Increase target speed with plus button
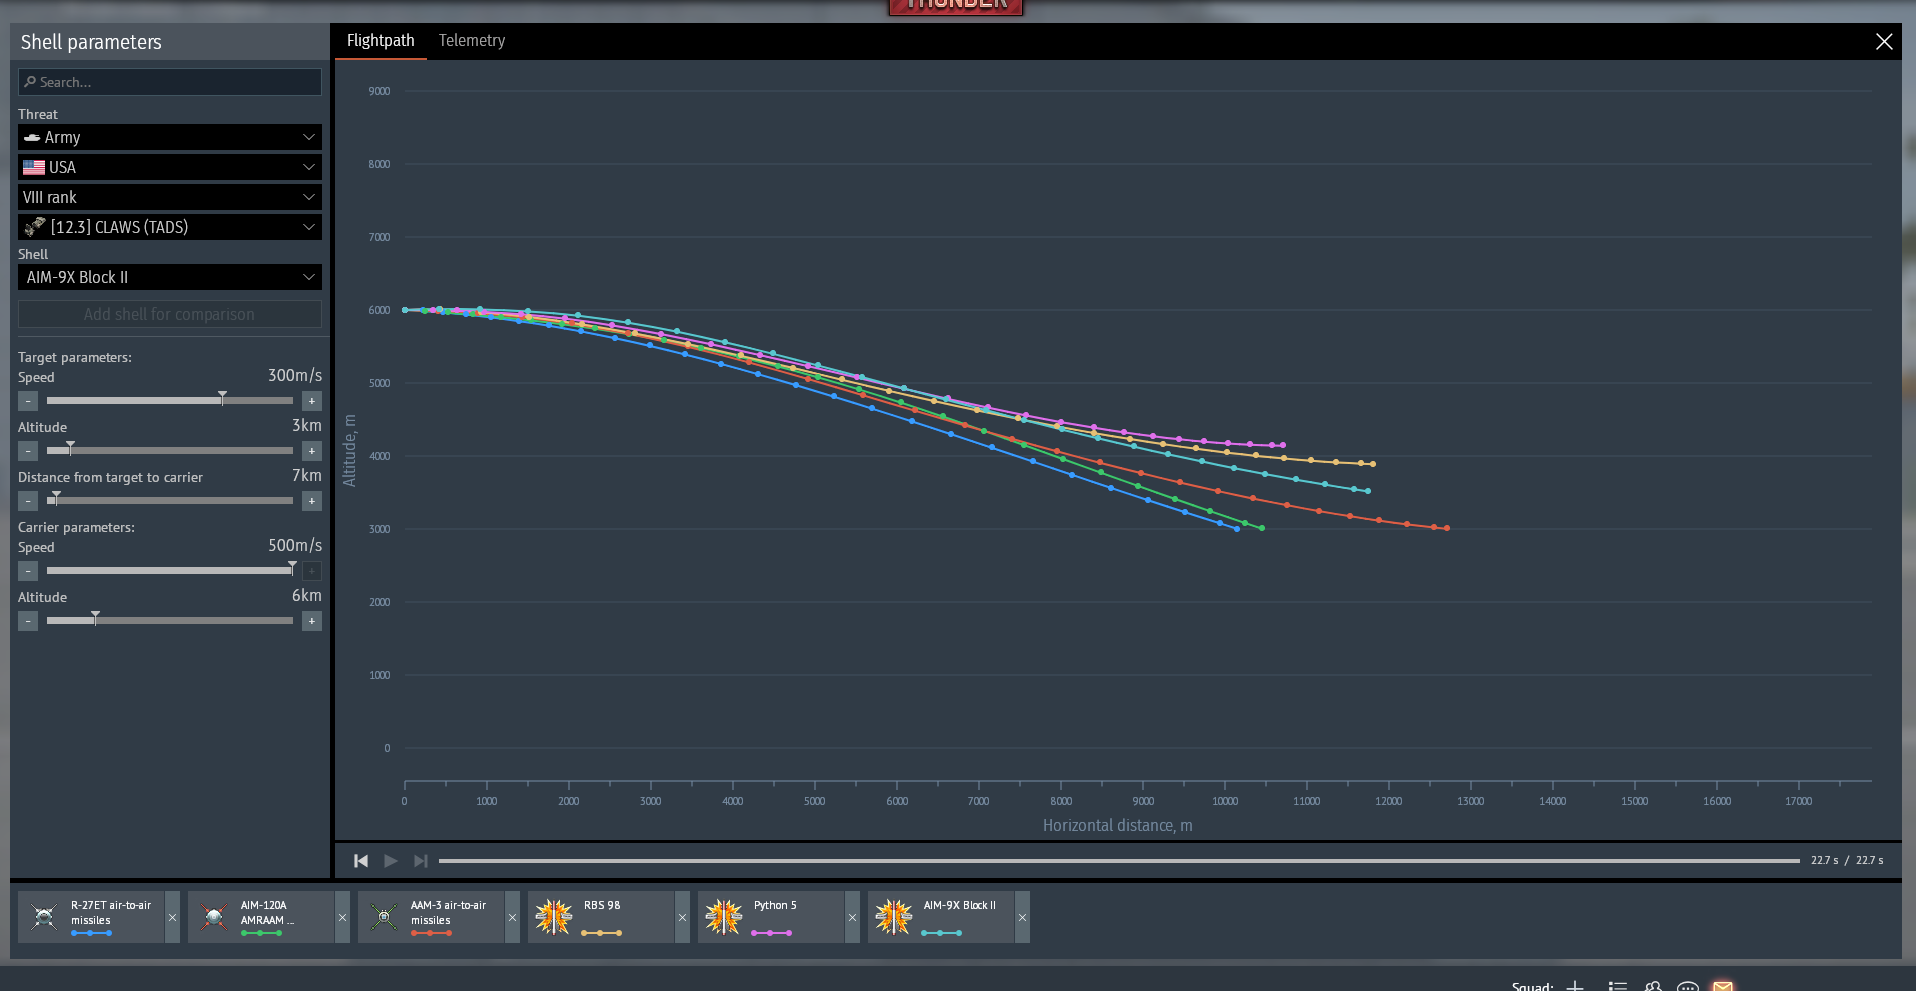The image size is (1916, 991). (312, 401)
